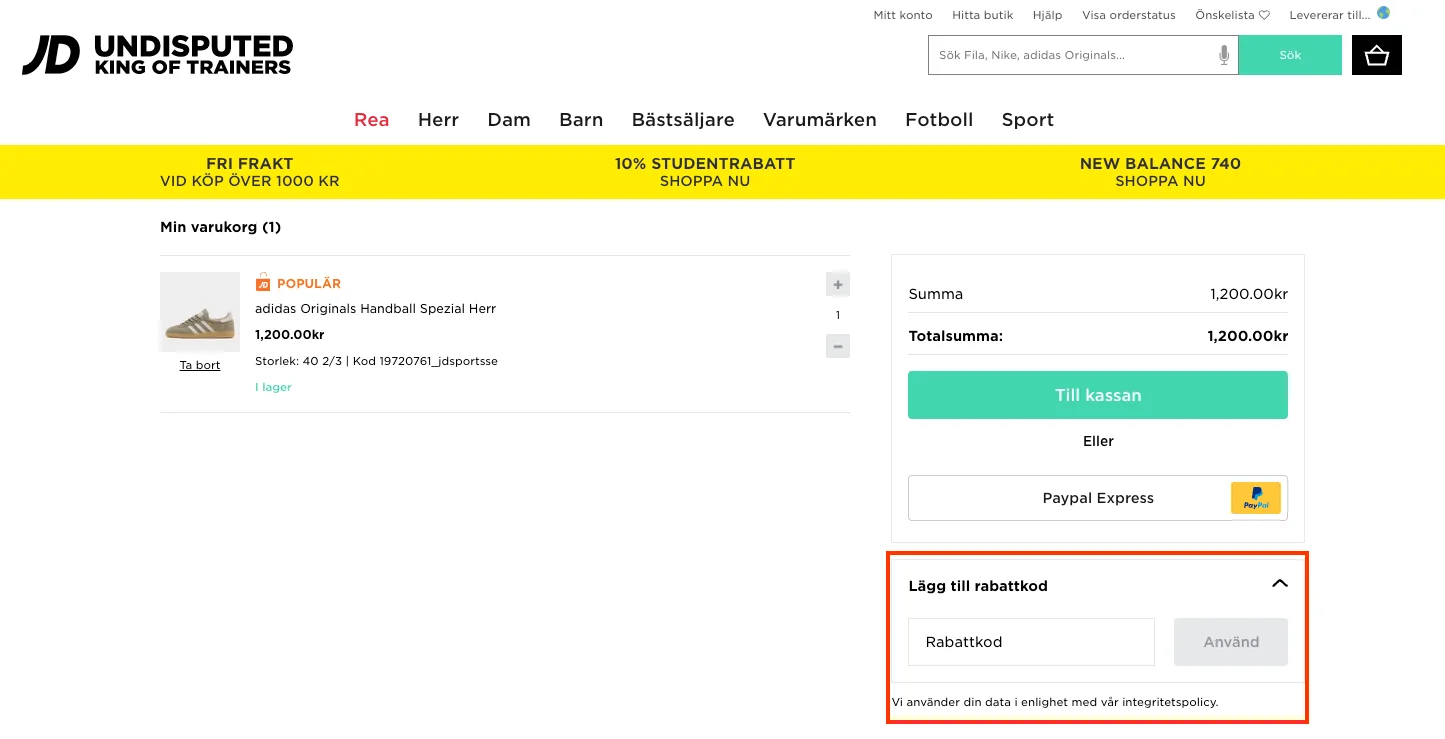
Task: Open the adidas Handball Spezial product thumbnail
Action: click(199, 311)
